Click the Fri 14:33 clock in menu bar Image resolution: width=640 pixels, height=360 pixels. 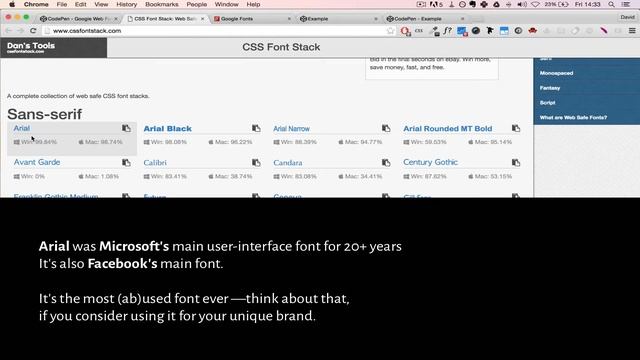coord(587,4)
